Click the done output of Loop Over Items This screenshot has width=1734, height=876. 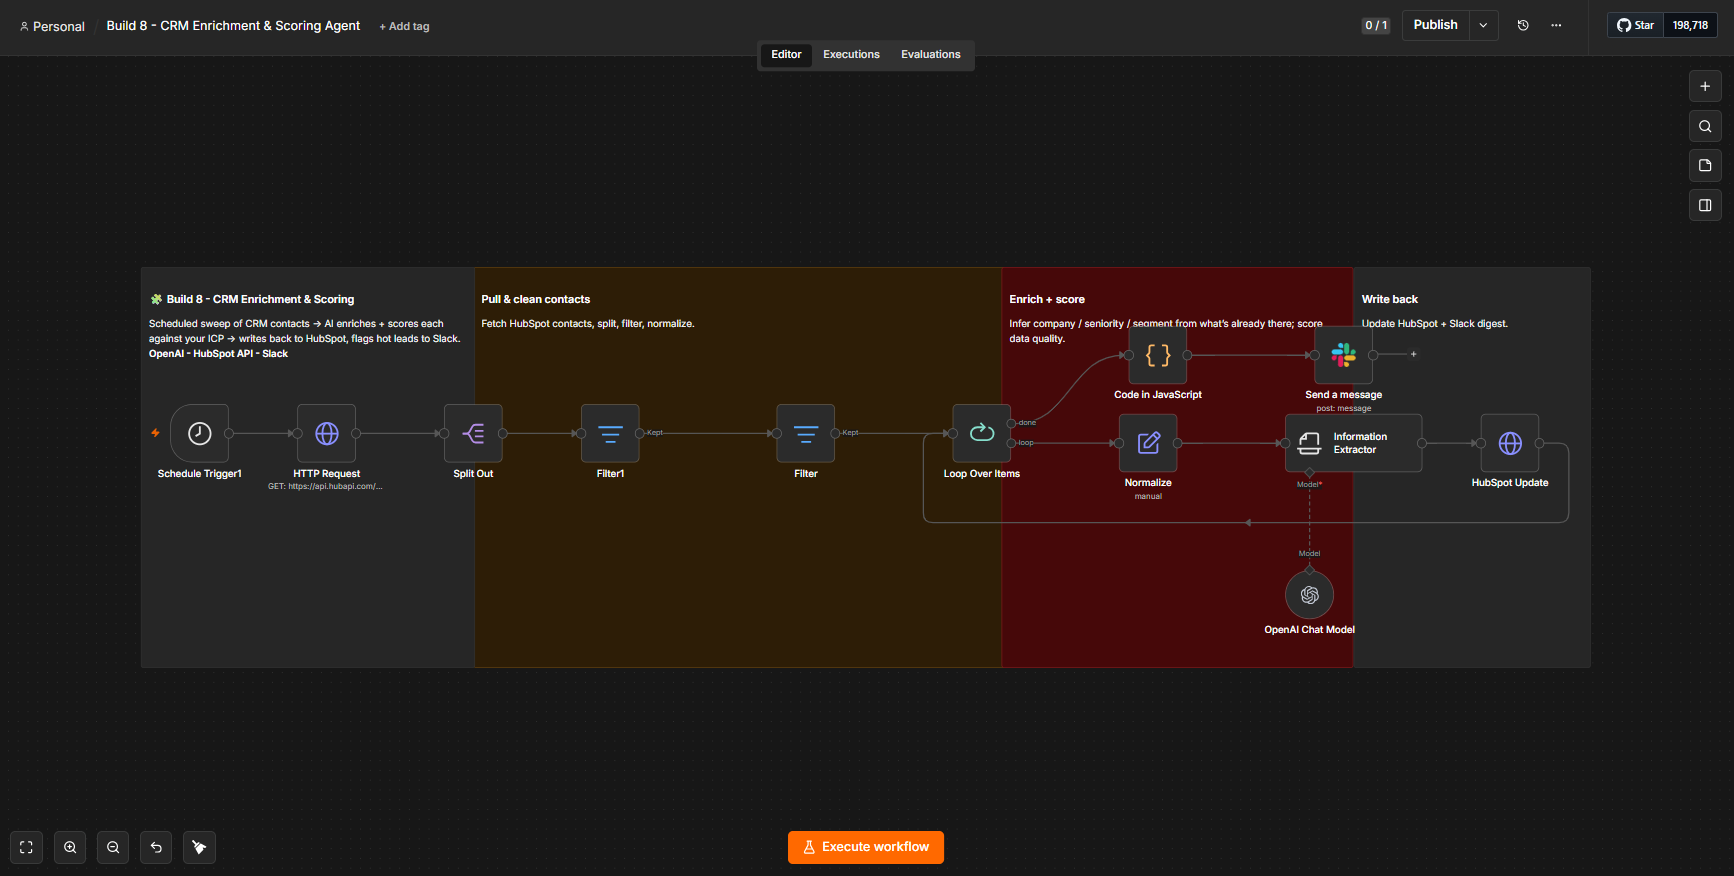(x=1012, y=423)
